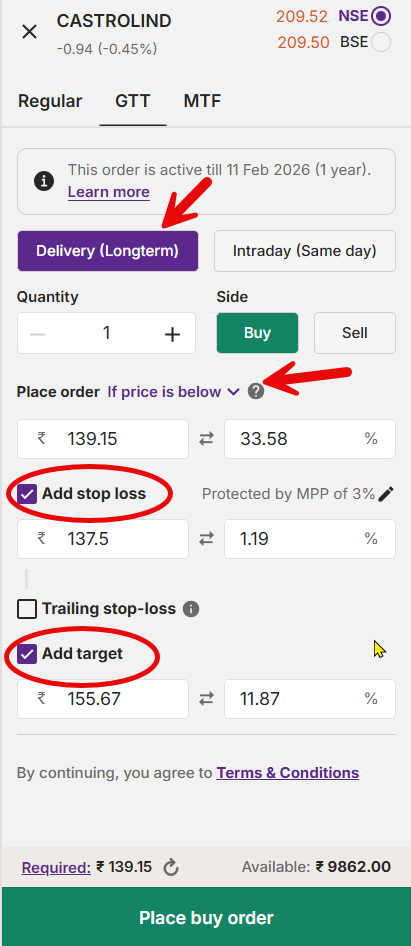
Task: Enable Trailing stop-loss checkbox
Action: pos(27,609)
